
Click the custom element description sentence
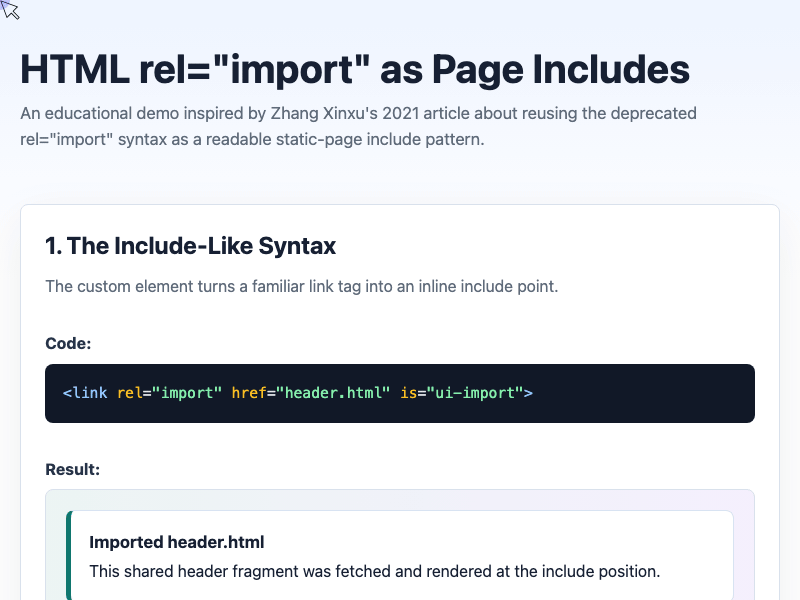pyautogui.click(x=302, y=286)
